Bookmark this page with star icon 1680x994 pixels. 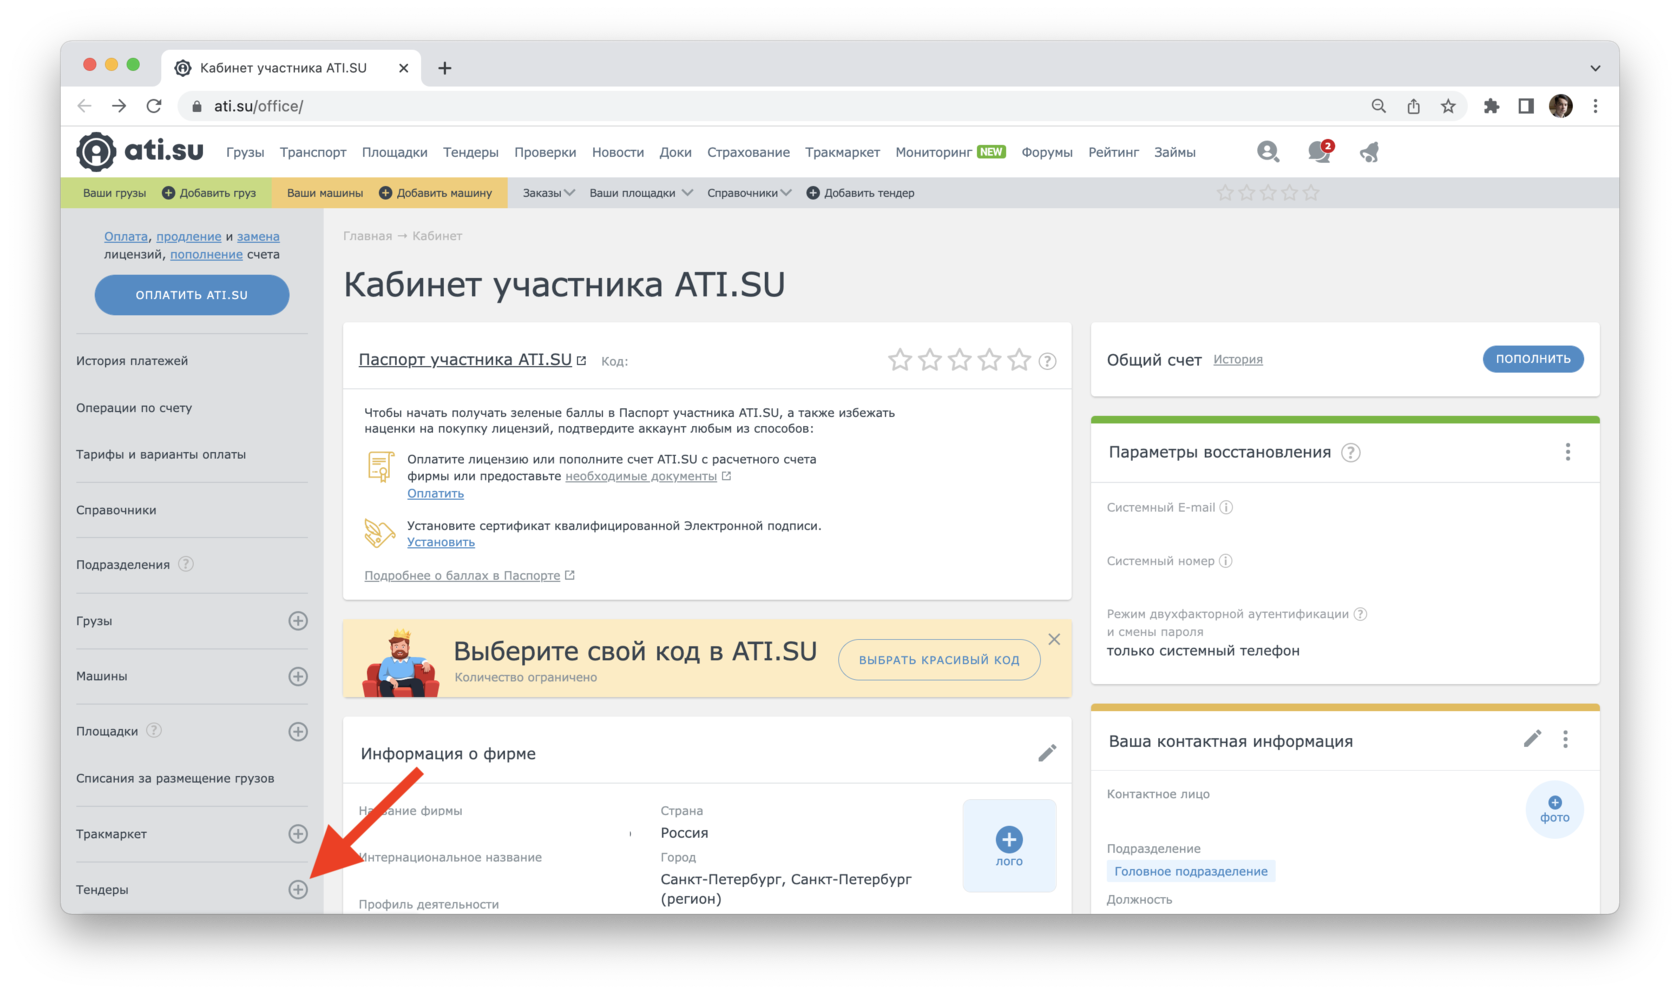tap(1448, 106)
